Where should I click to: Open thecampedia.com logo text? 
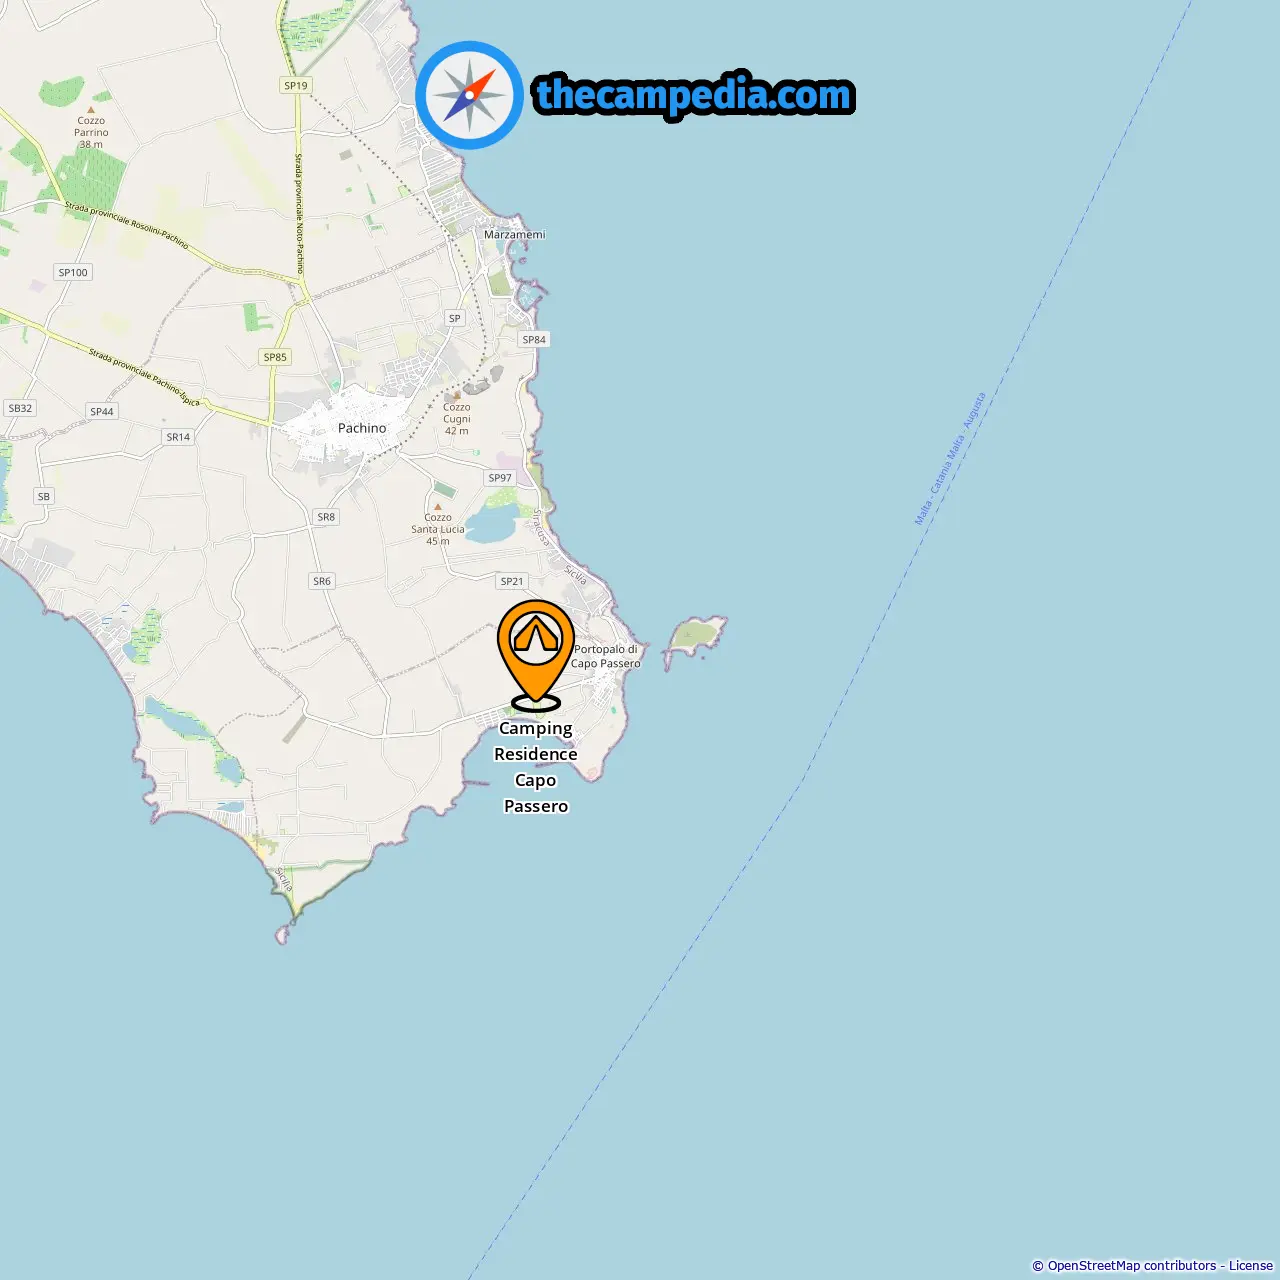[x=693, y=95]
